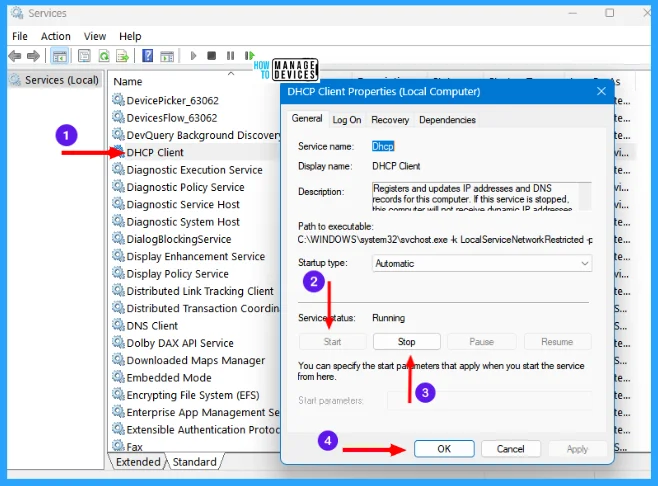Switch to the Extended view tab

click(x=138, y=462)
